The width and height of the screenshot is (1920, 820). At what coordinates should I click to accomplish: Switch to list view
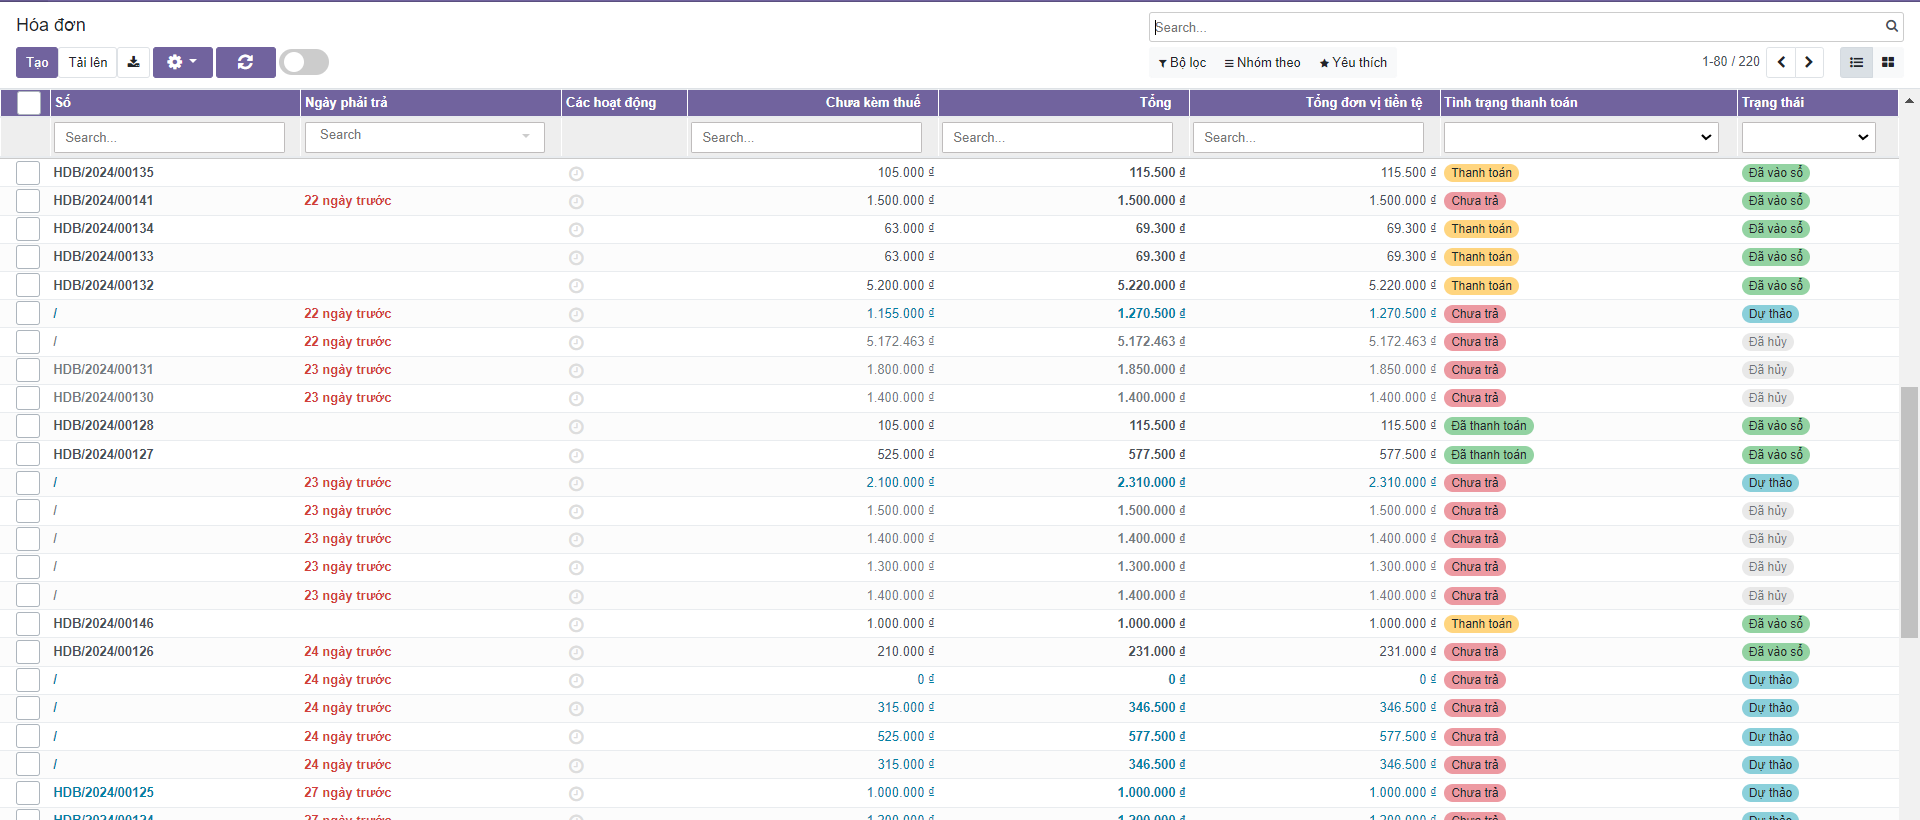[1856, 62]
